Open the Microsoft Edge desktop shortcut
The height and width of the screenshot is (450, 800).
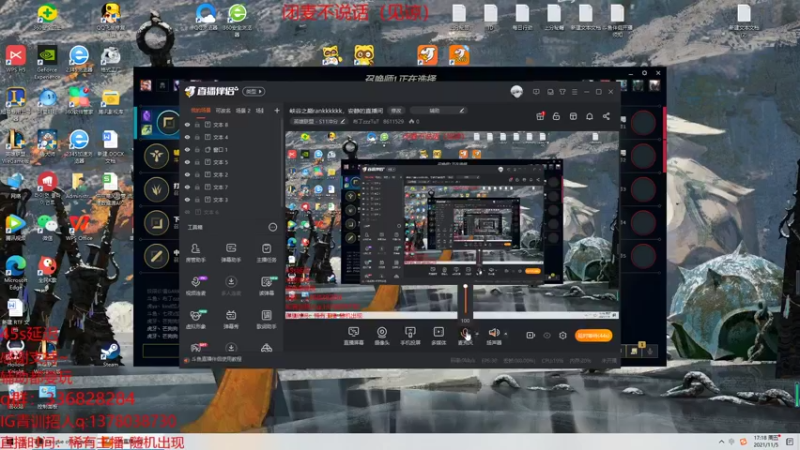[x=15, y=272]
